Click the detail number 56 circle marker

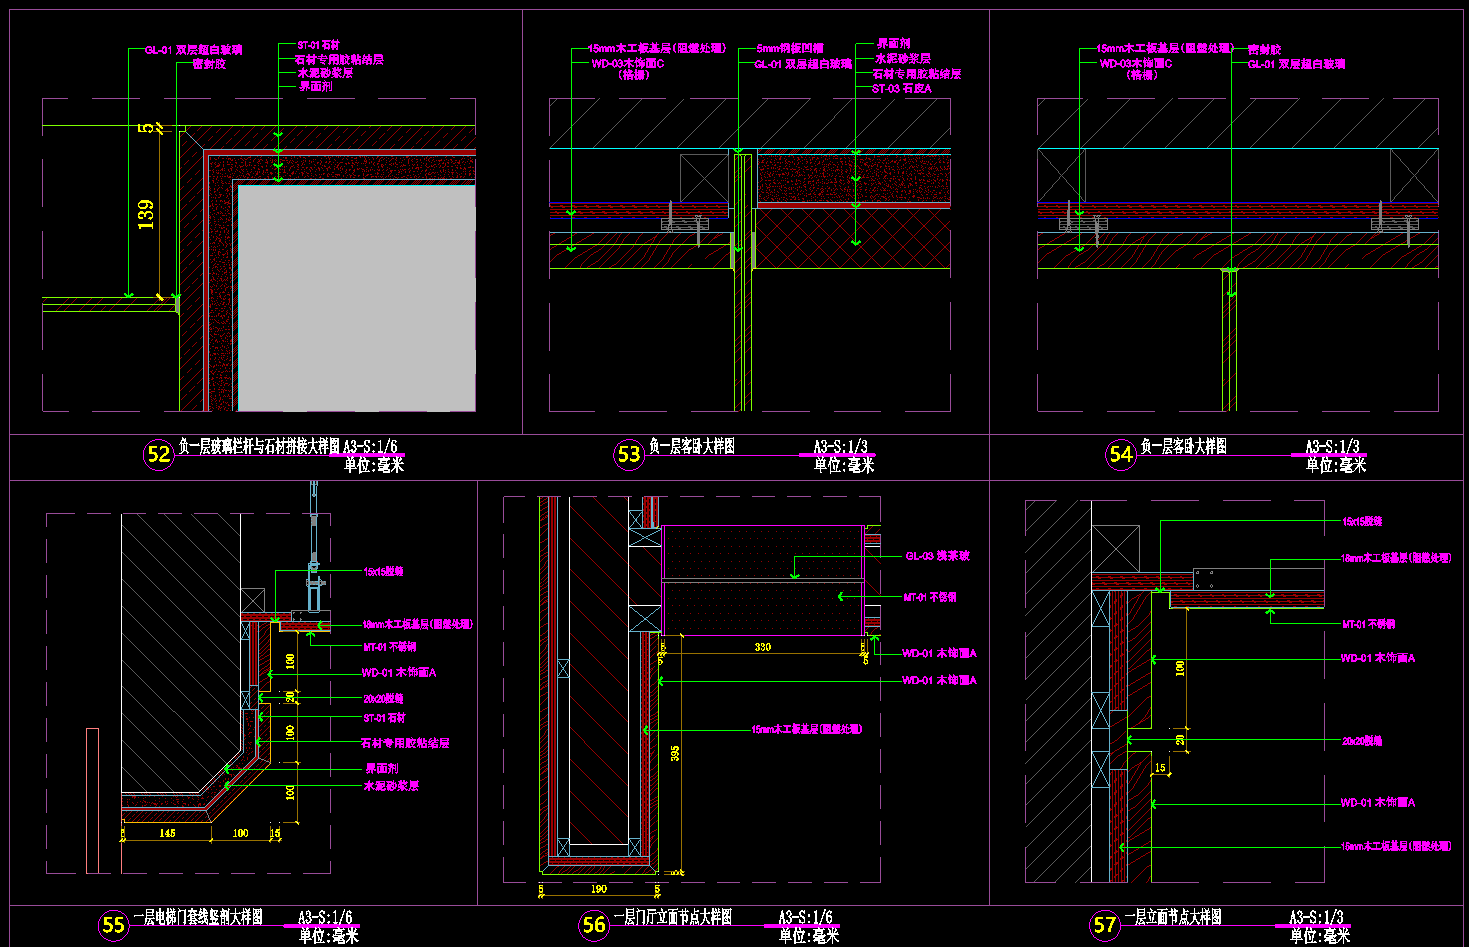(594, 925)
